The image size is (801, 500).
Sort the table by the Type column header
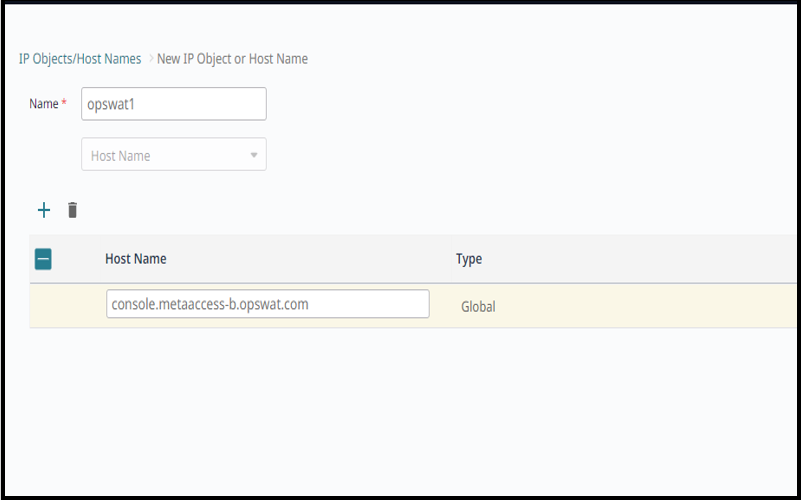pos(469,259)
